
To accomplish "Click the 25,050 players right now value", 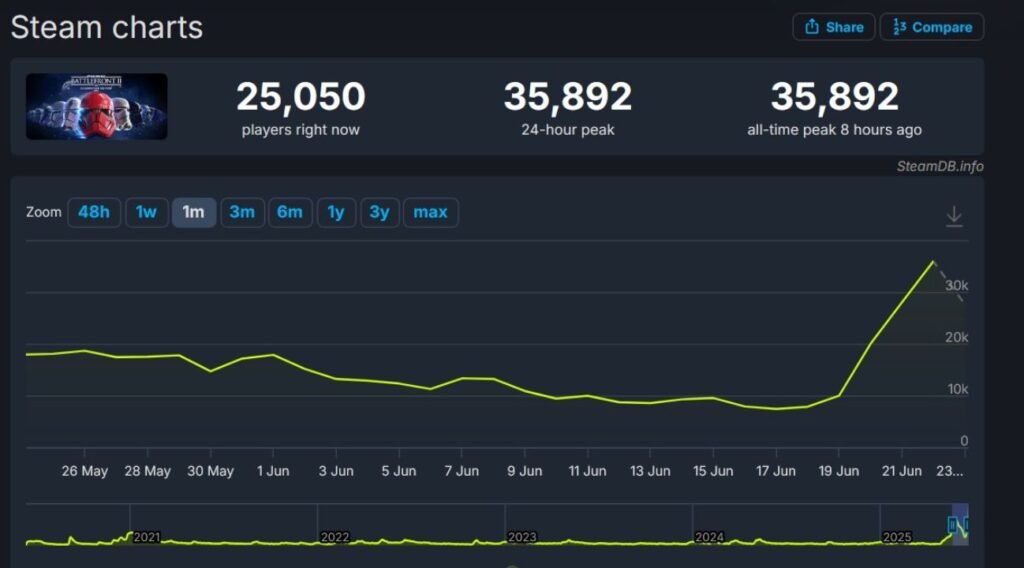I will (x=300, y=97).
